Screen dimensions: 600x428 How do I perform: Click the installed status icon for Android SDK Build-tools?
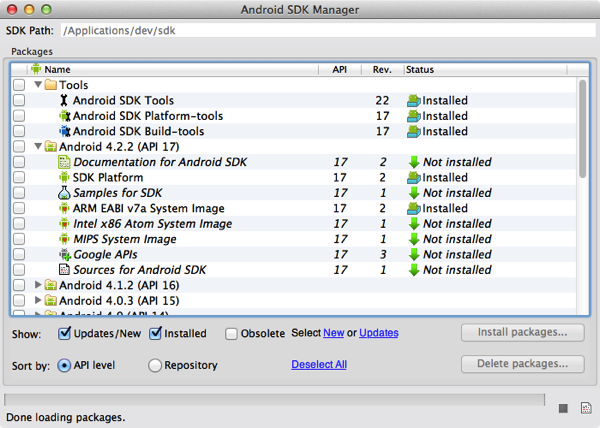pyautogui.click(x=414, y=131)
